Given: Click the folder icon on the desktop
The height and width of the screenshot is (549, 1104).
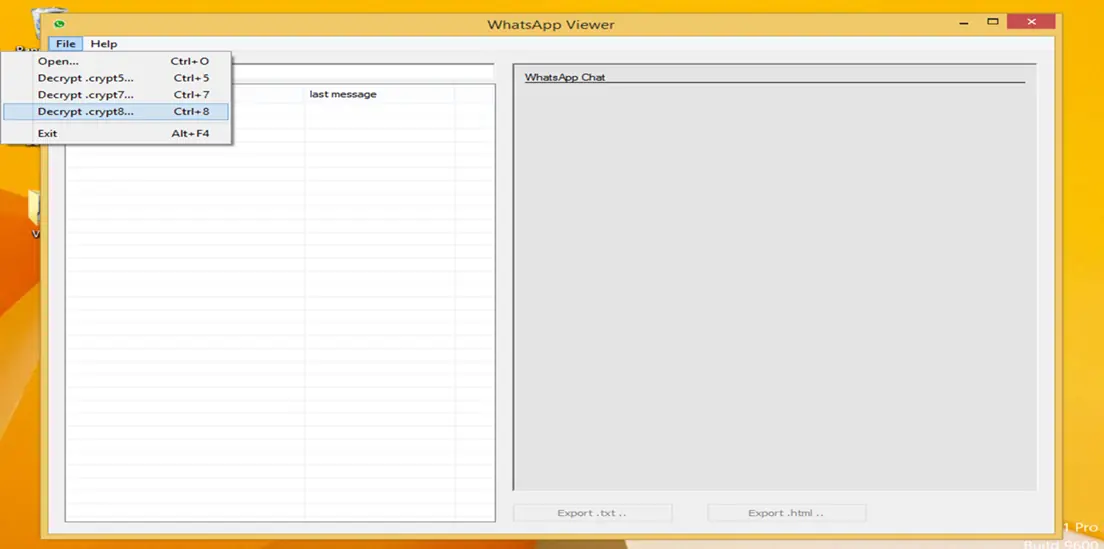Looking at the screenshot, I should (33, 208).
